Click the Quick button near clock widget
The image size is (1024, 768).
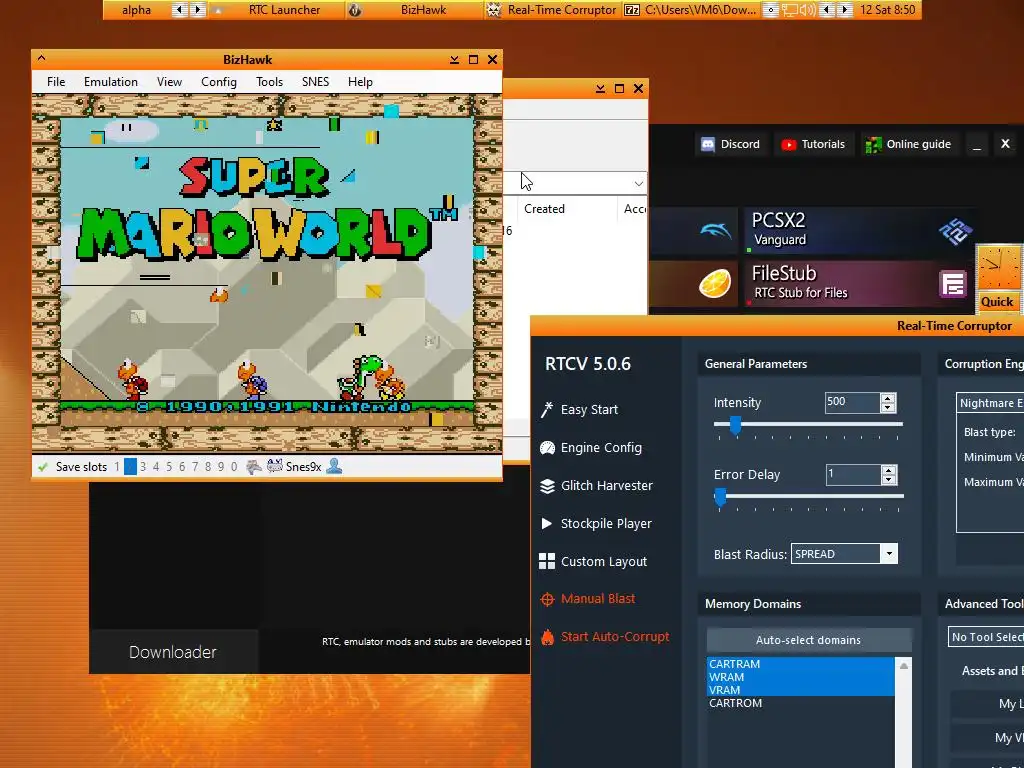click(x=997, y=302)
